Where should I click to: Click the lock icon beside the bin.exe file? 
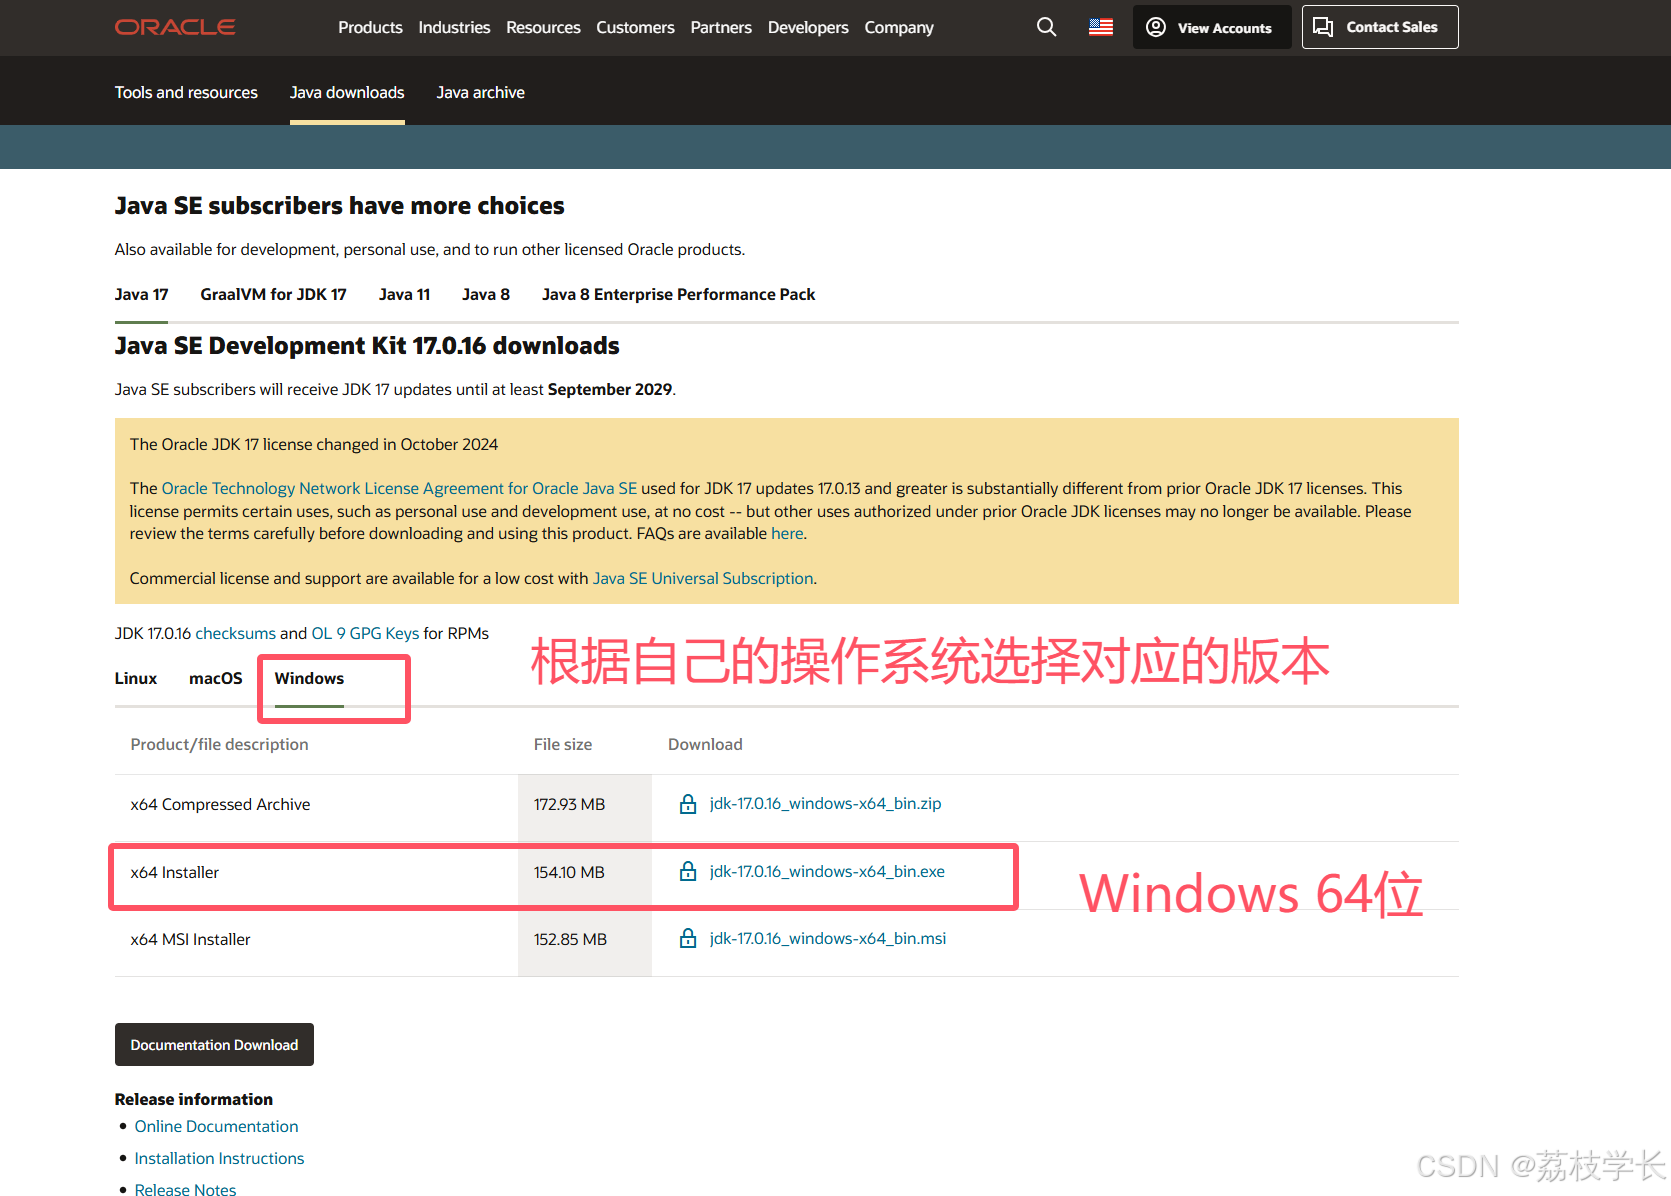688,871
